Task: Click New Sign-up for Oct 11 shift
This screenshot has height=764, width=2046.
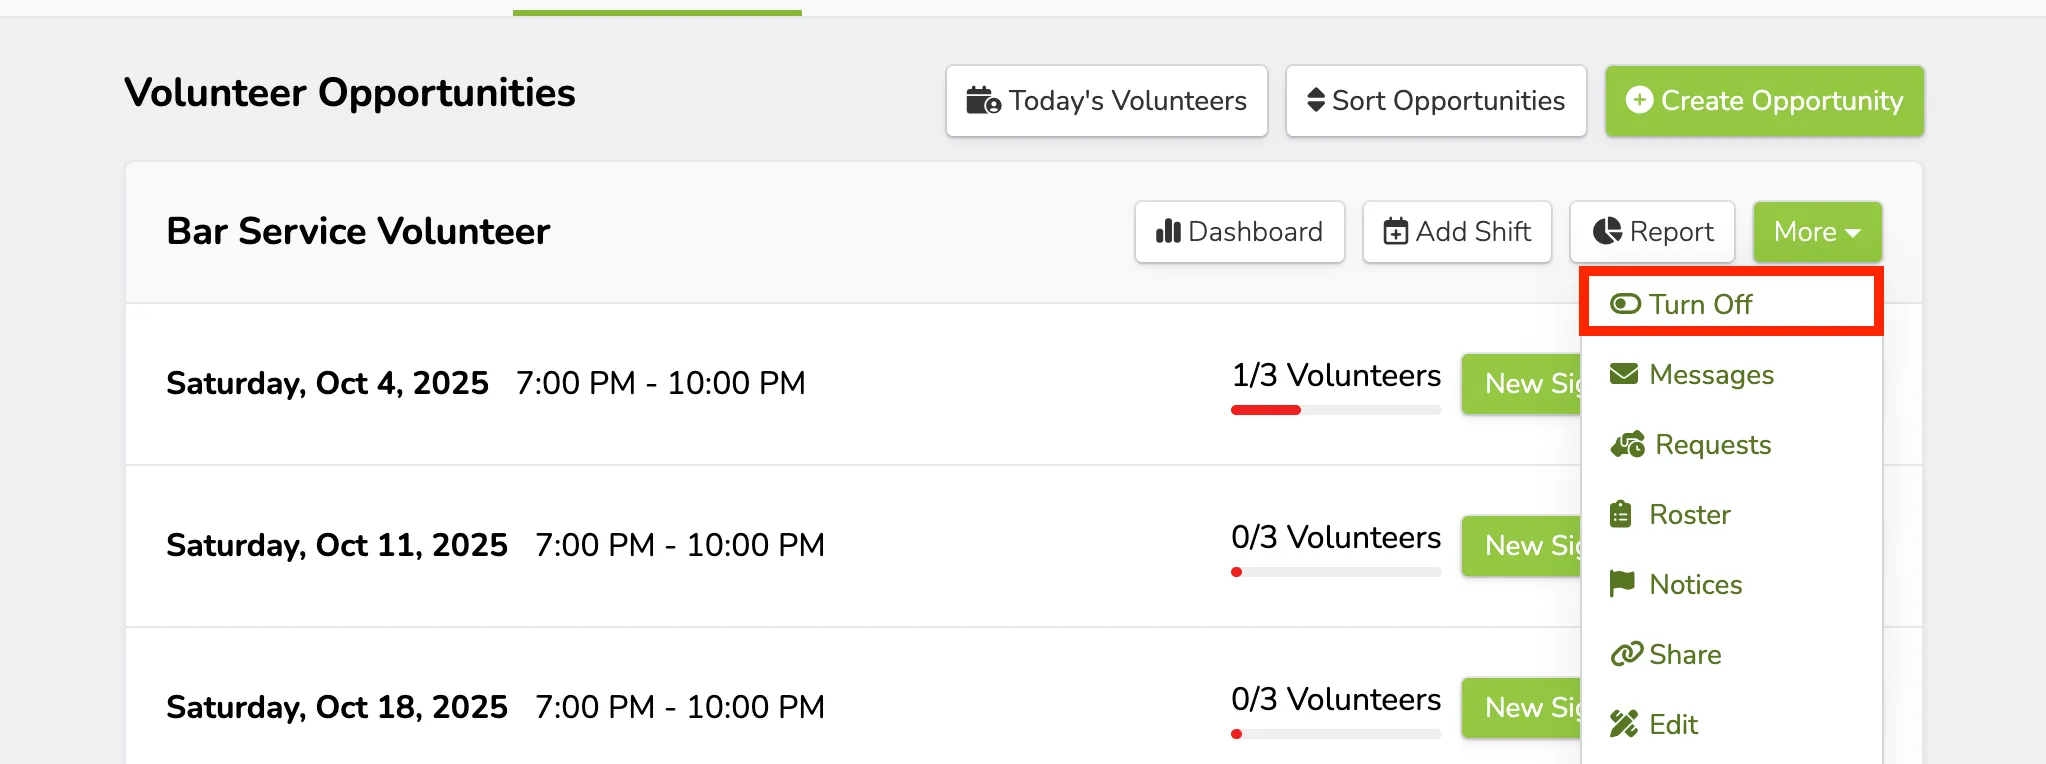Action: (x=1521, y=546)
